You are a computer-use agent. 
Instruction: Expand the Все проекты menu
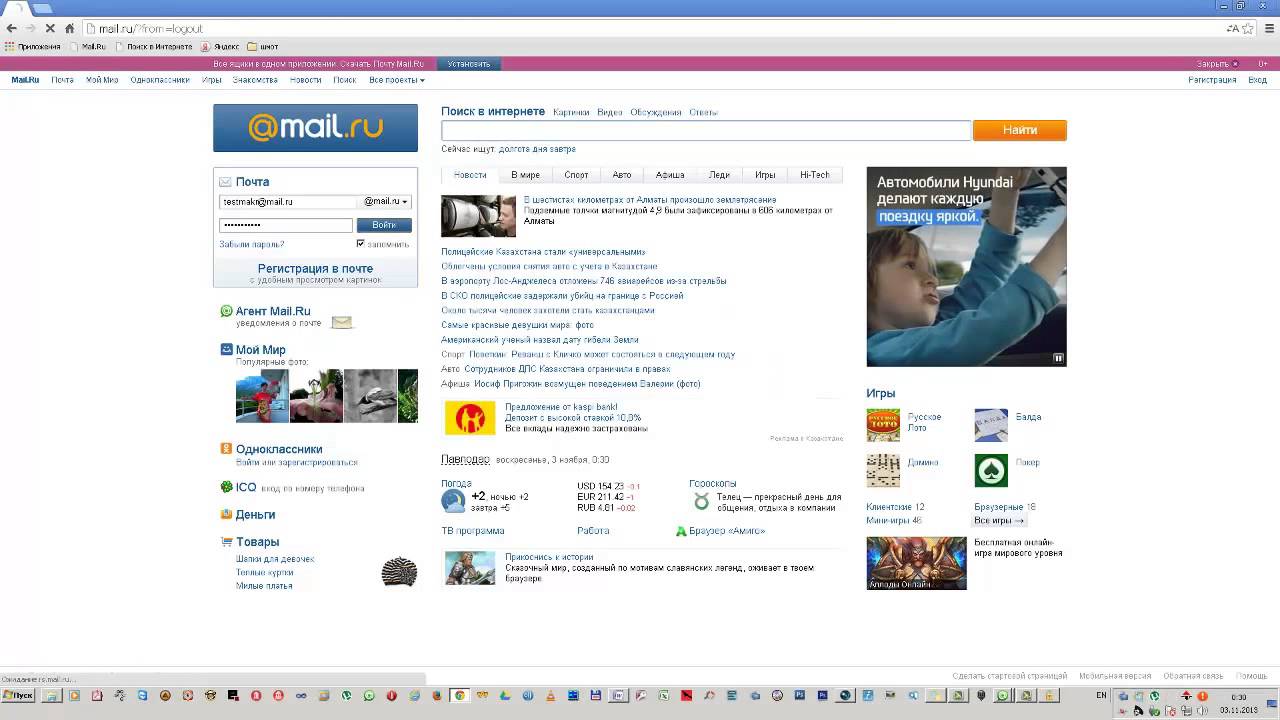click(x=396, y=80)
